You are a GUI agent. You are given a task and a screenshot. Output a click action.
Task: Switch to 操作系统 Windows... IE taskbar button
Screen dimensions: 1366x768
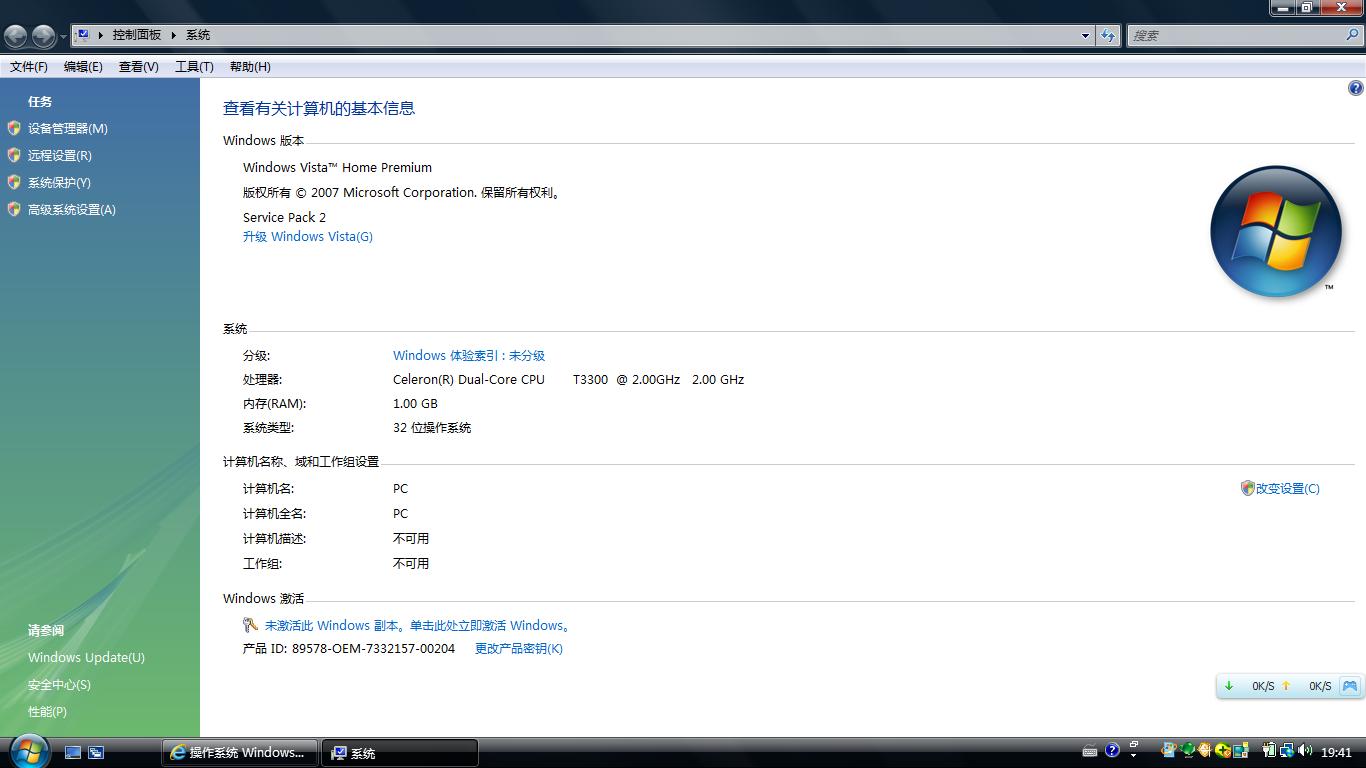pyautogui.click(x=240, y=752)
